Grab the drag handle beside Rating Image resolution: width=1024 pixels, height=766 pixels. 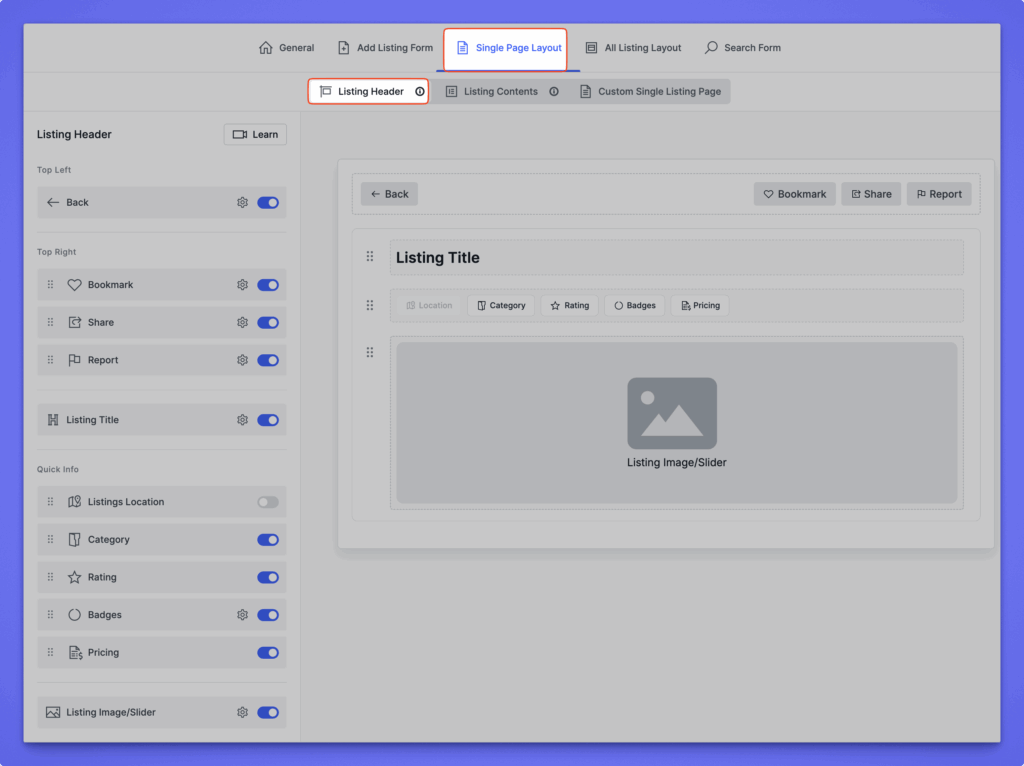[x=50, y=578]
